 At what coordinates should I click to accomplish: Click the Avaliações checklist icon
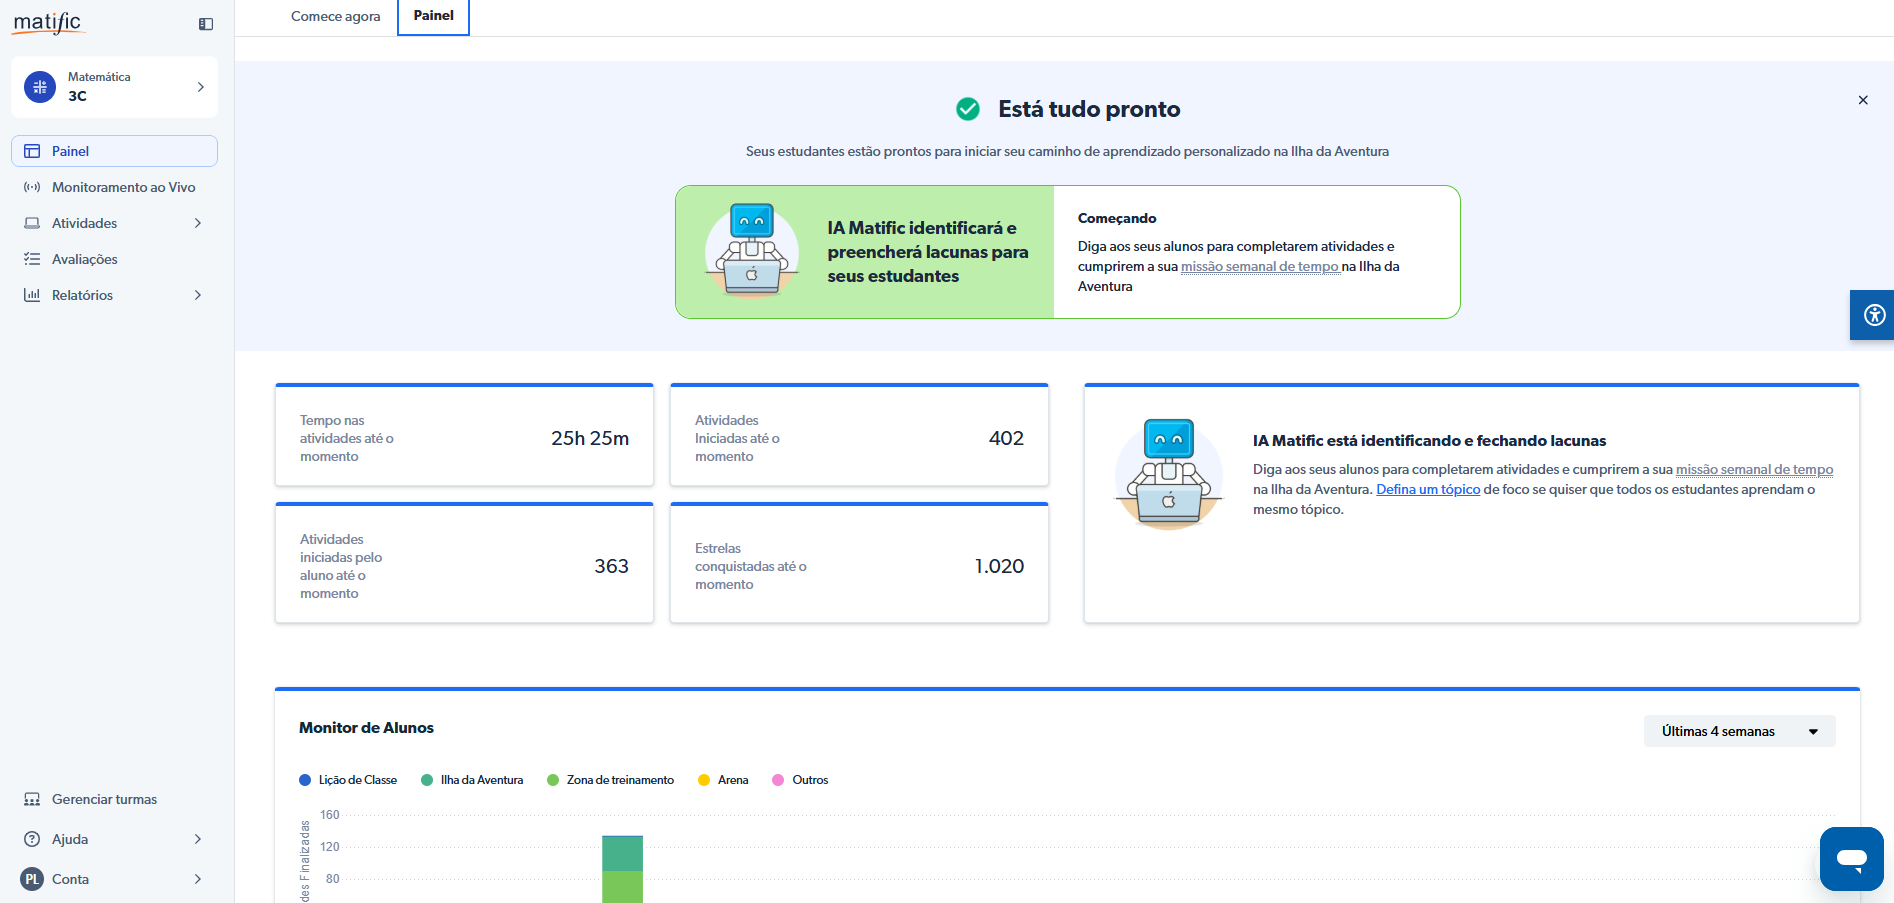click(32, 259)
